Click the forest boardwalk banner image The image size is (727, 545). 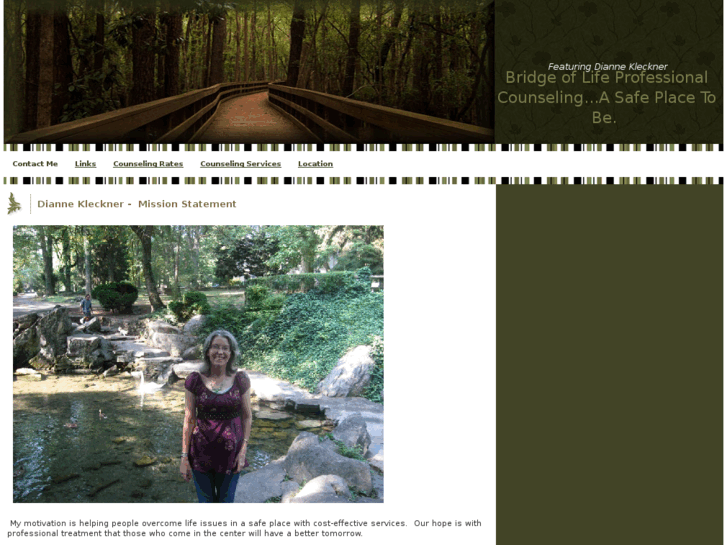click(249, 71)
